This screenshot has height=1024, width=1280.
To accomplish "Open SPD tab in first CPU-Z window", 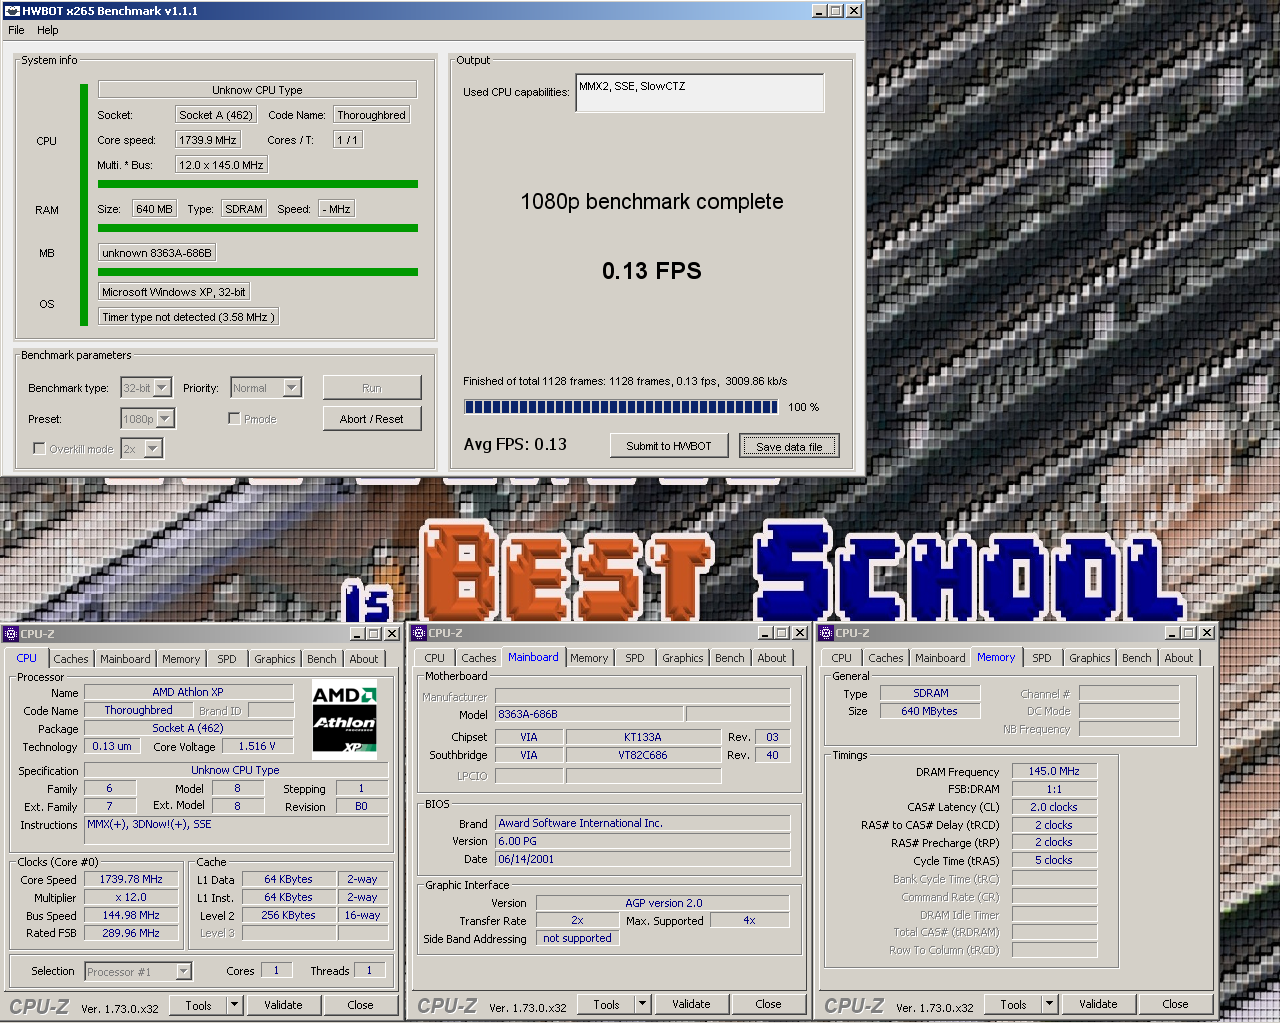I will (x=227, y=659).
